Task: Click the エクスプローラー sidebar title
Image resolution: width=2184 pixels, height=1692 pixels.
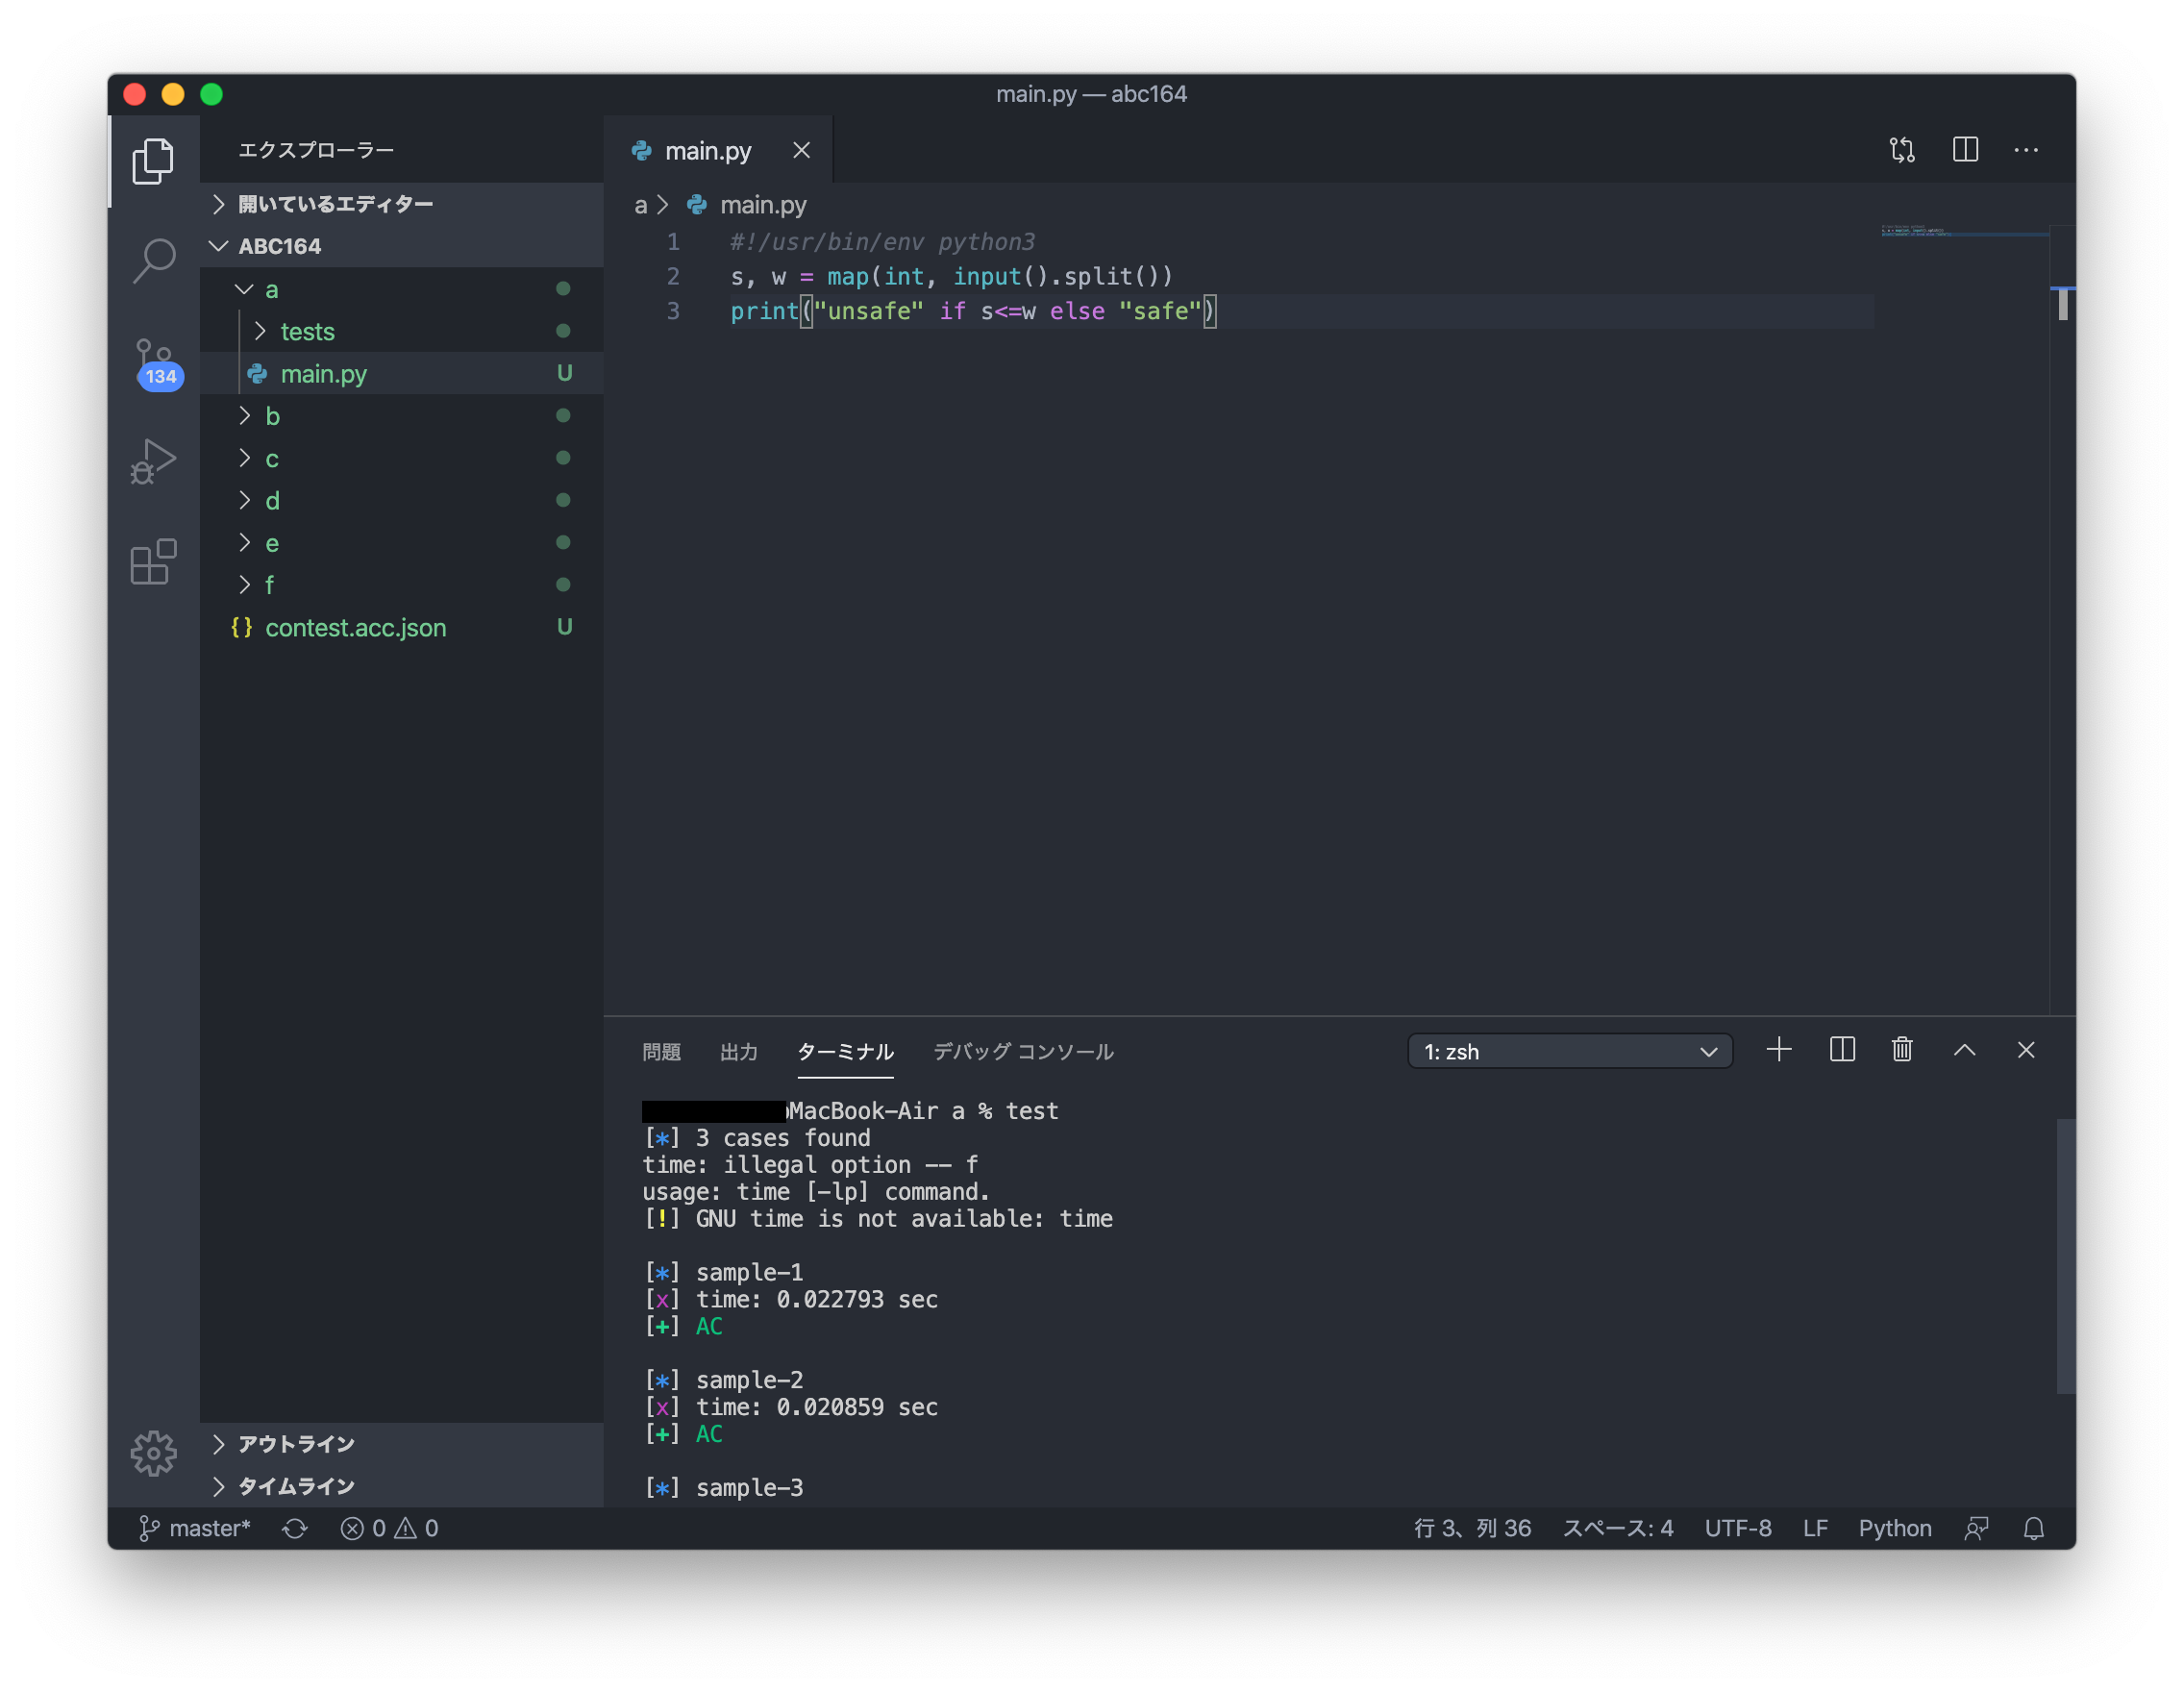Action: point(315,150)
